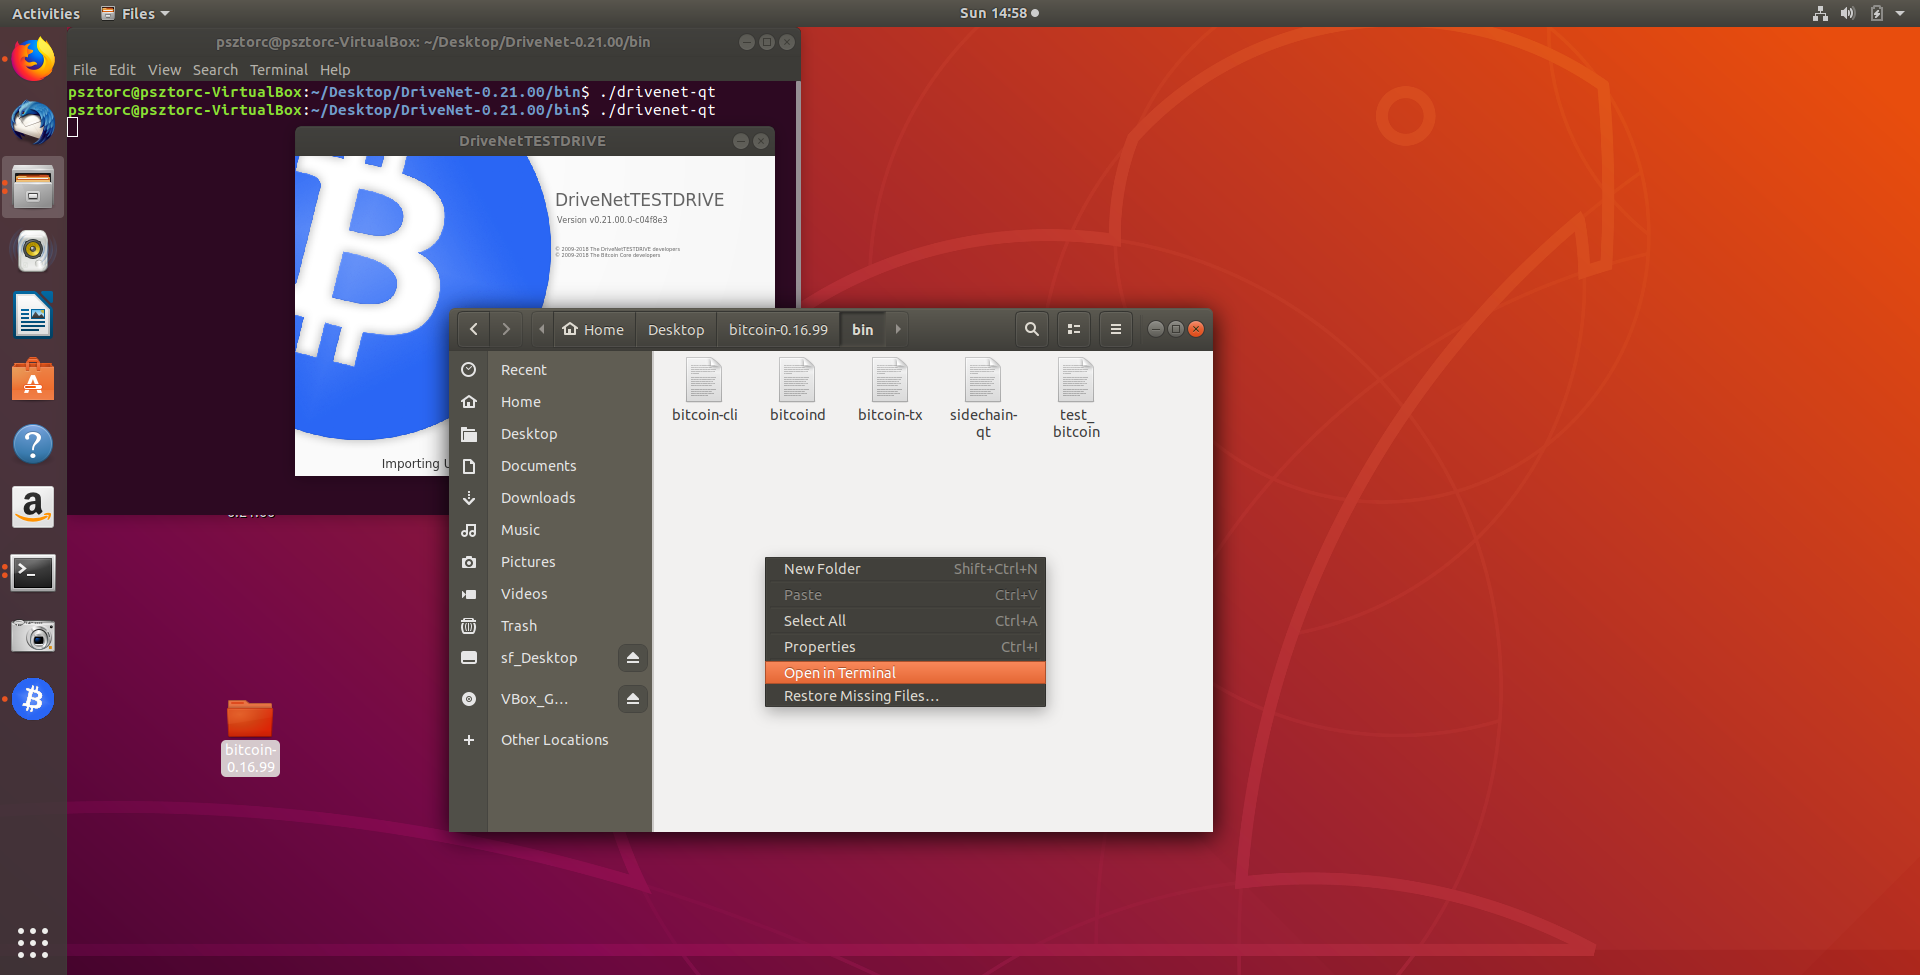Open VBox_G... in Files sidebar
Screen dimensions: 1920x975
click(x=534, y=699)
